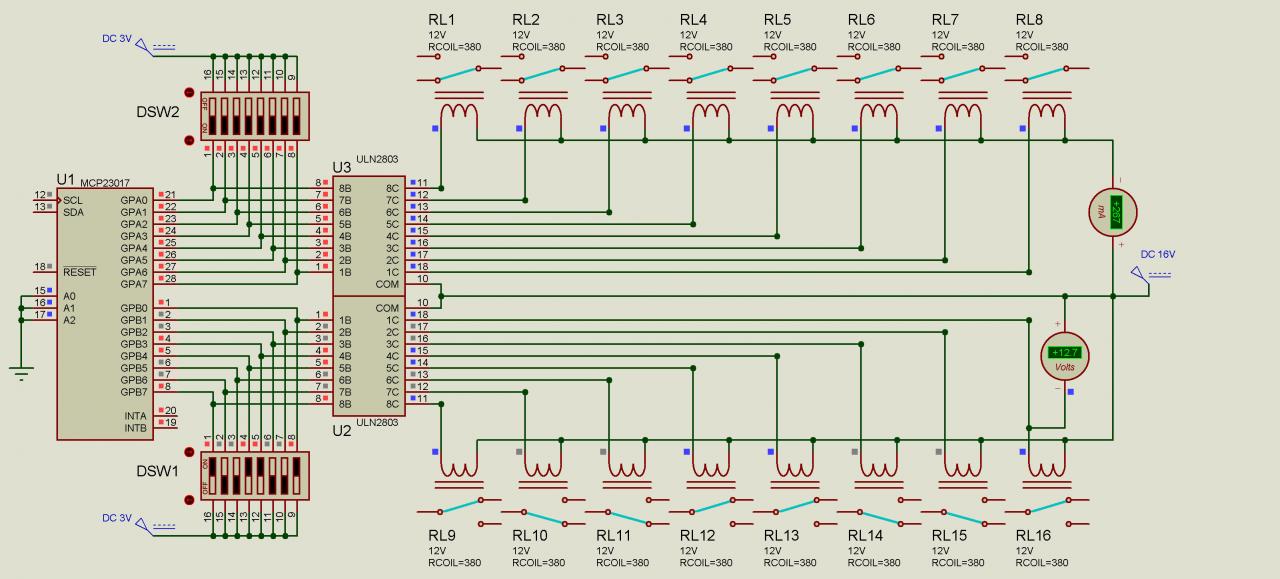Image resolution: width=1280 pixels, height=579 pixels.
Task: Select the RL15 relay coil symbol
Action: 963,468
